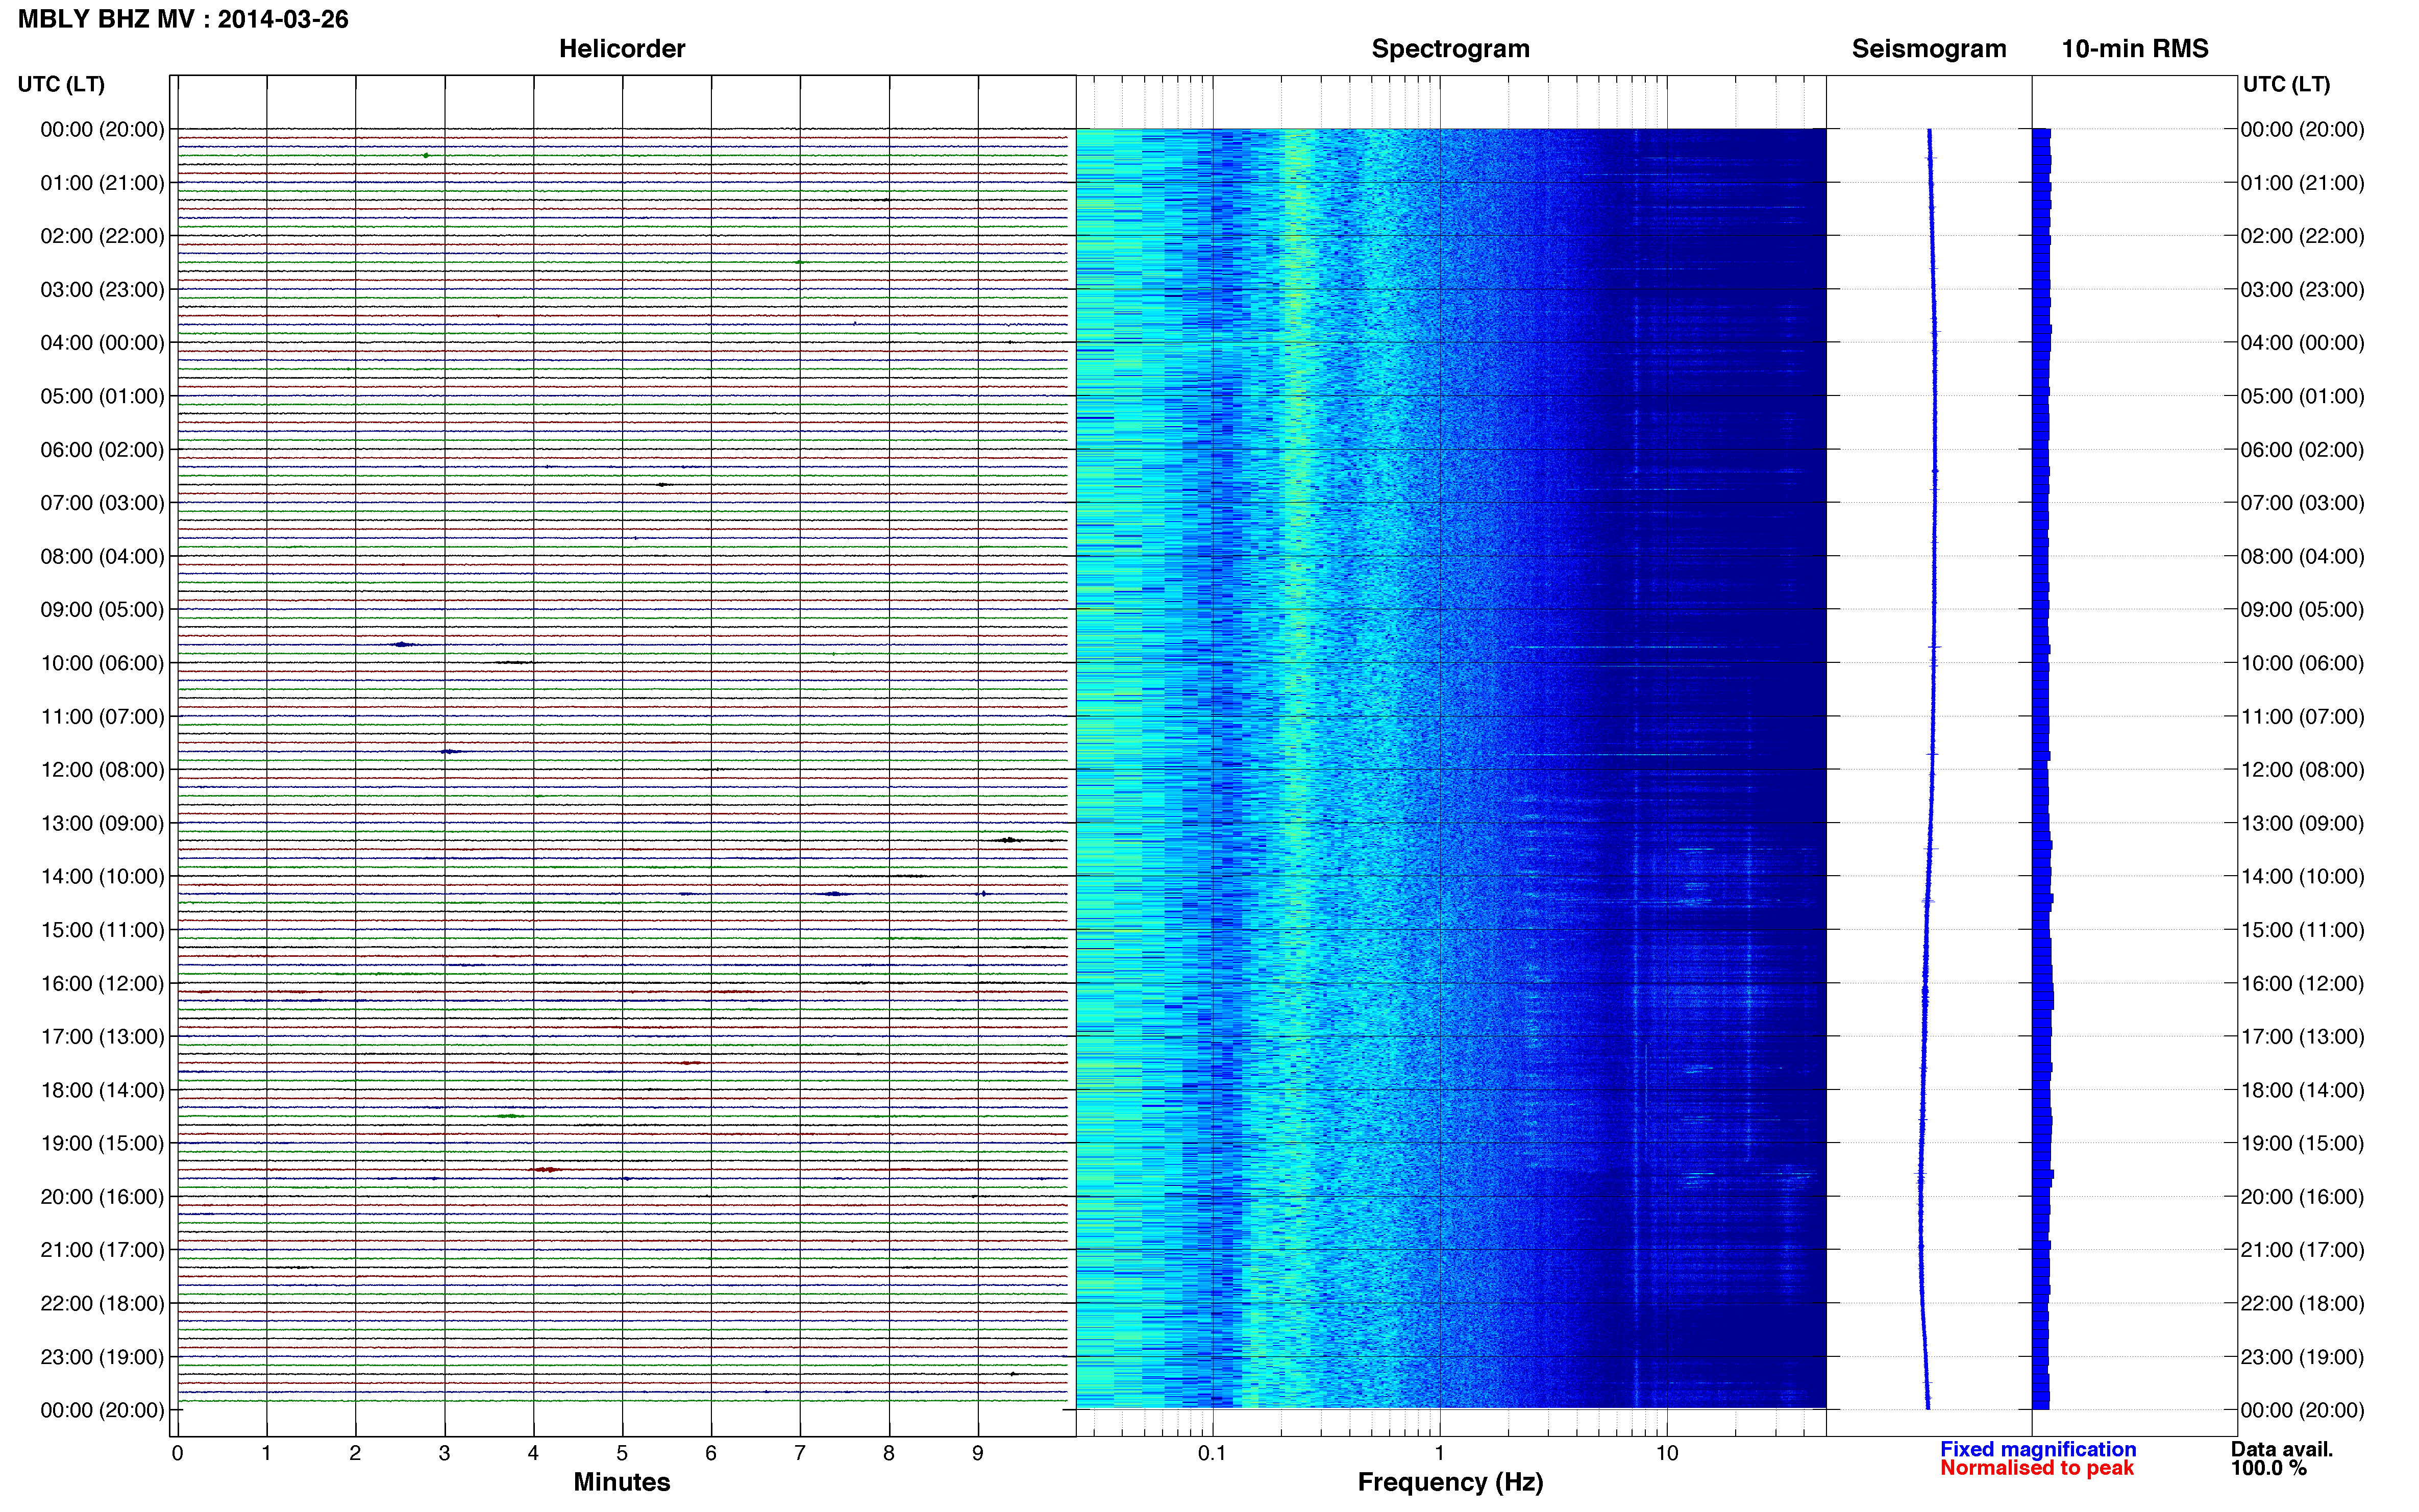Viewport: 2419px width, 1512px height.
Task: Click left time label 17:00 (13:00)
Action: [x=102, y=1037]
